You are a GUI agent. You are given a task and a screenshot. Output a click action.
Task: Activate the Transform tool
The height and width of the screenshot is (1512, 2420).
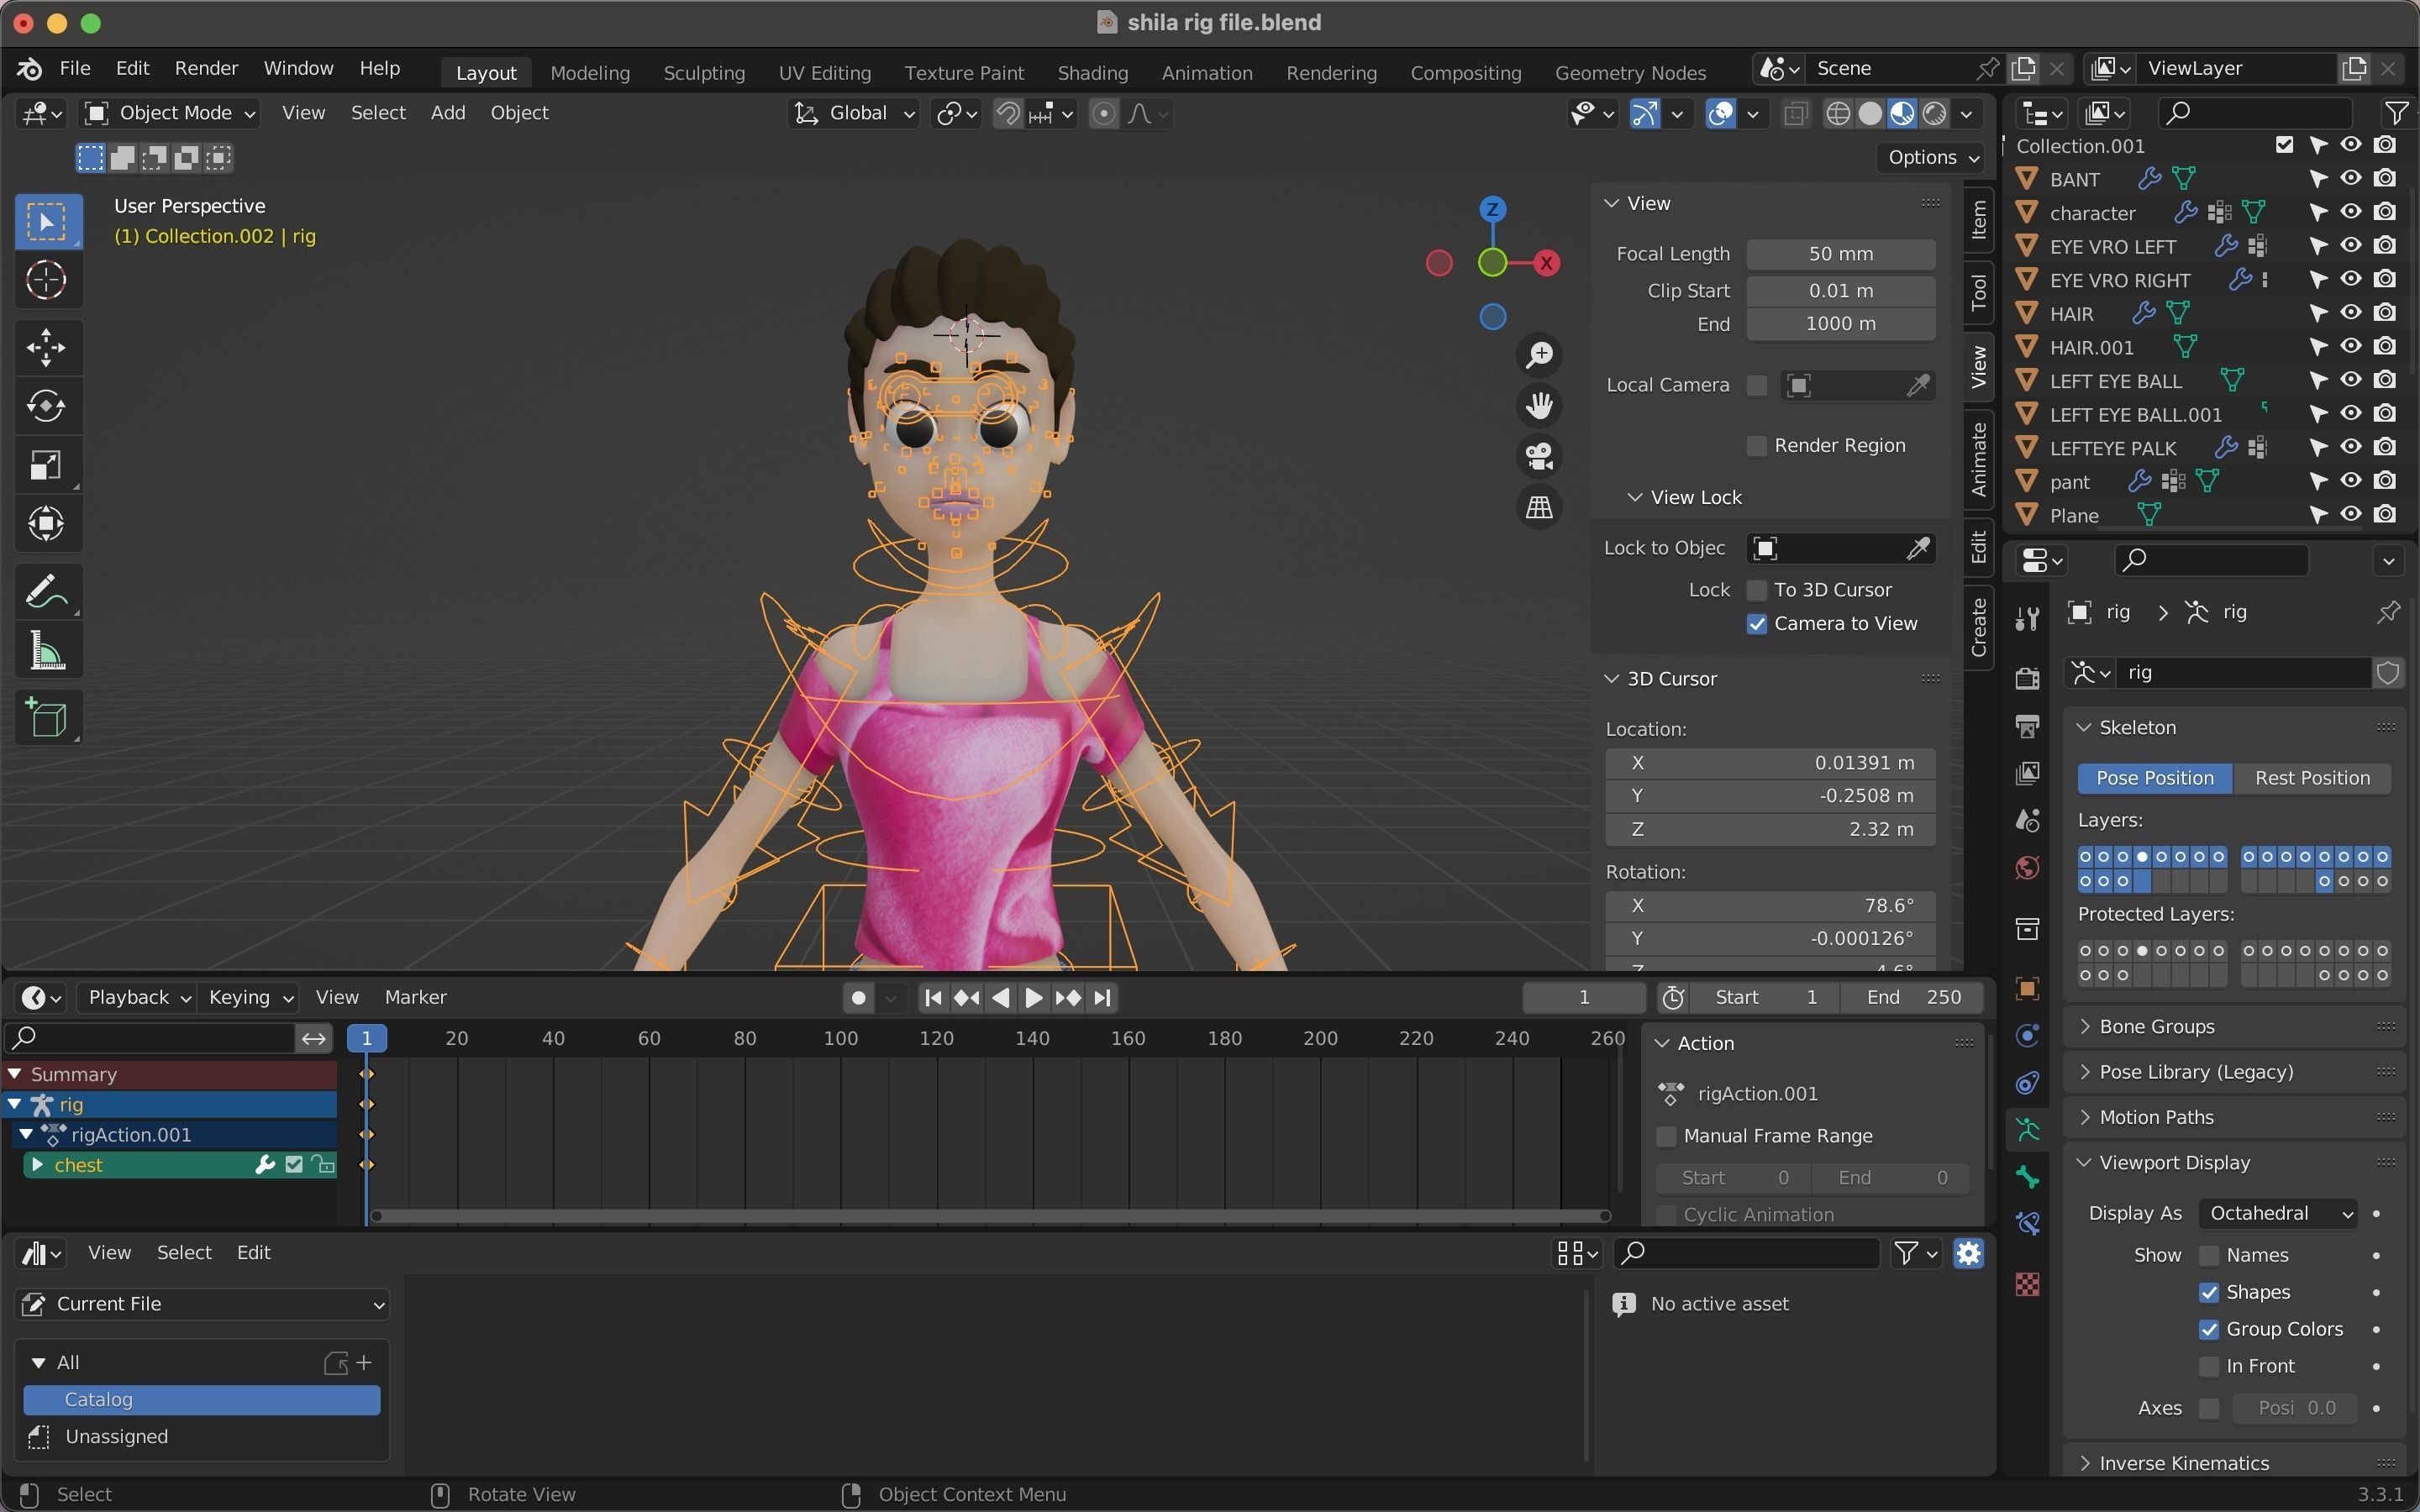(46, 524)
